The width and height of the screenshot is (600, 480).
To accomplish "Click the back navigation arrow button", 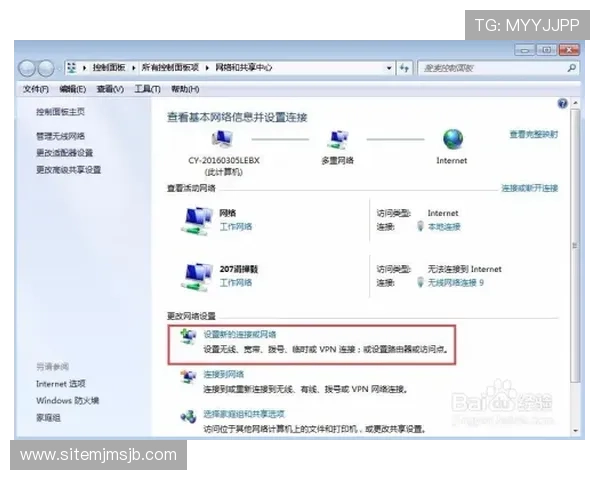I will (27, 69).
